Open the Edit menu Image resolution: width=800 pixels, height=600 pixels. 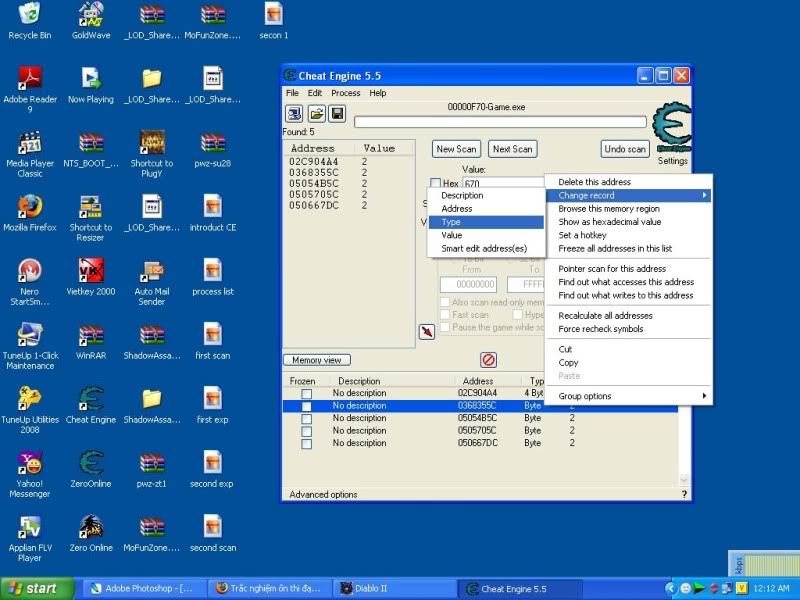pyautogui.click(x=314, y=93)
